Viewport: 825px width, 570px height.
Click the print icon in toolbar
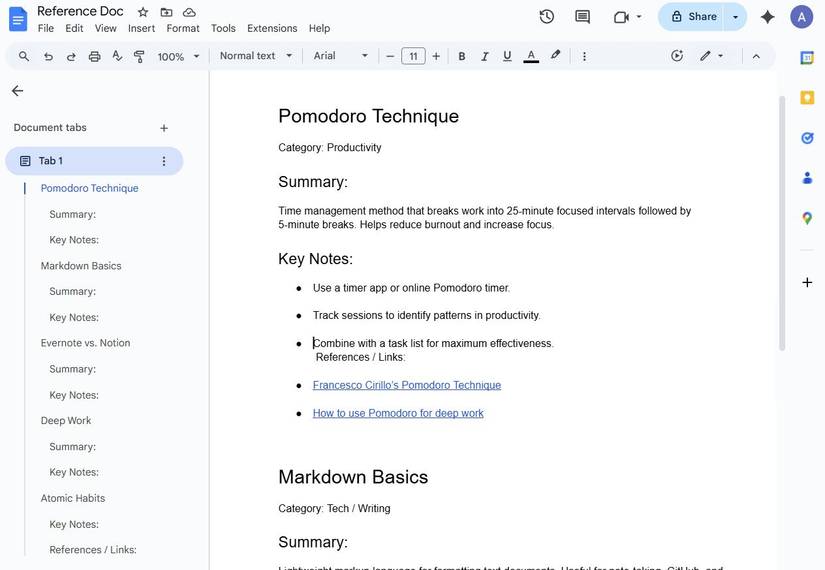tap(94, 56)
